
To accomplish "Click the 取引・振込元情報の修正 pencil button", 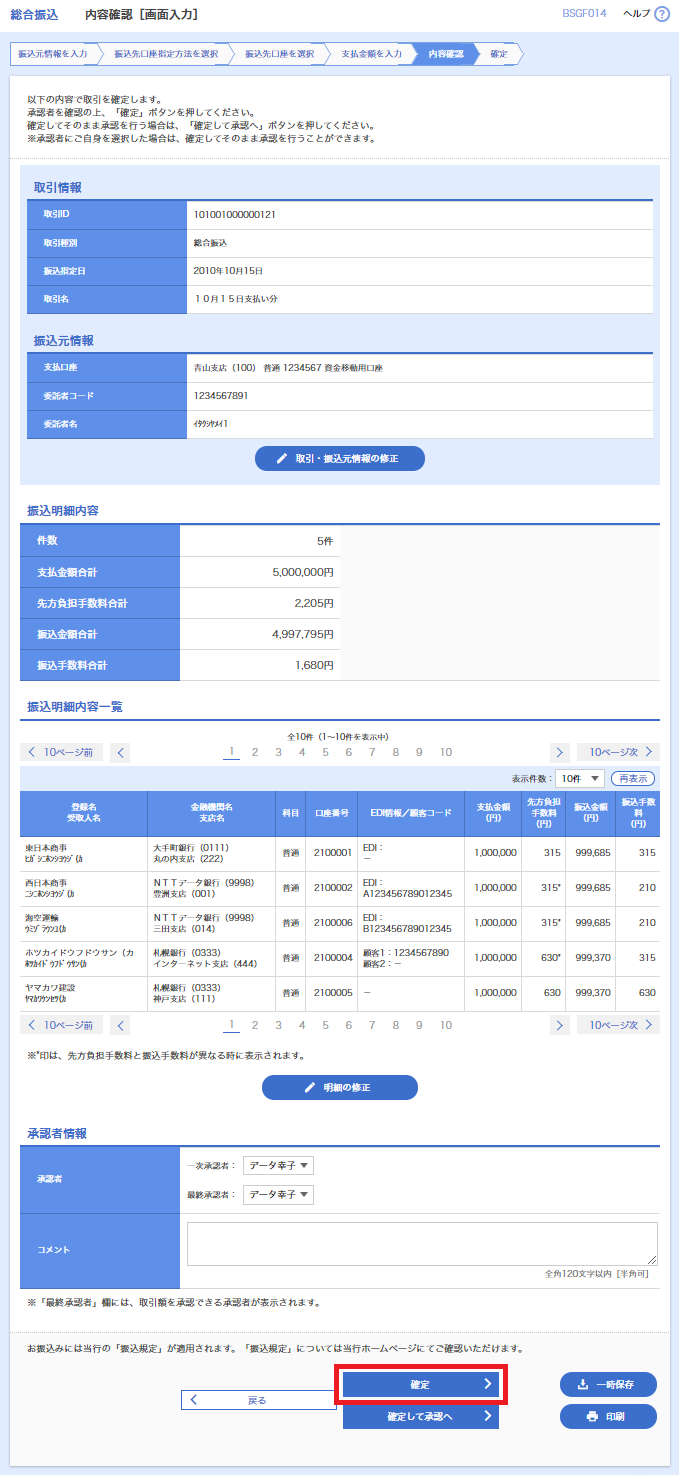I will click(339, 458).
